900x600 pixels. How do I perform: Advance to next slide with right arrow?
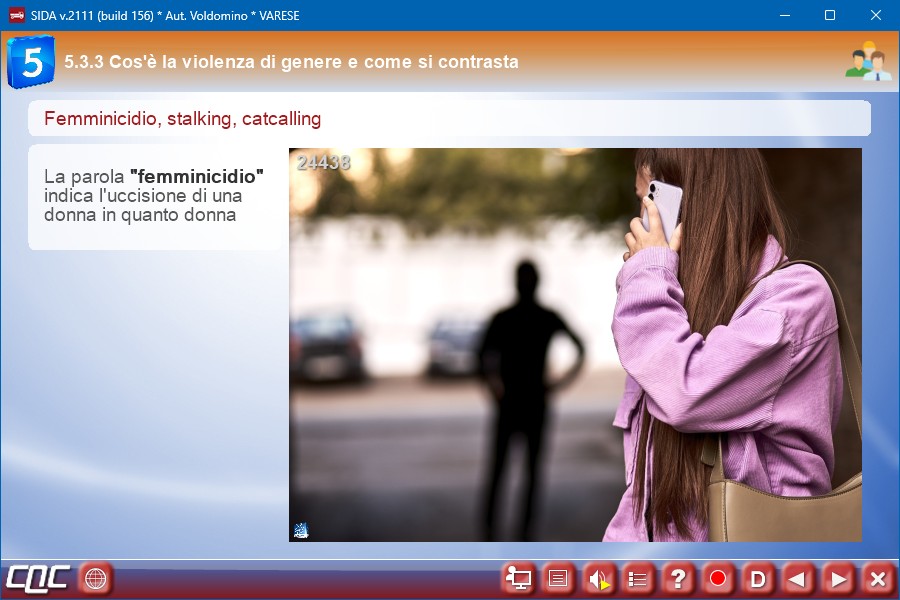[838, 578]
